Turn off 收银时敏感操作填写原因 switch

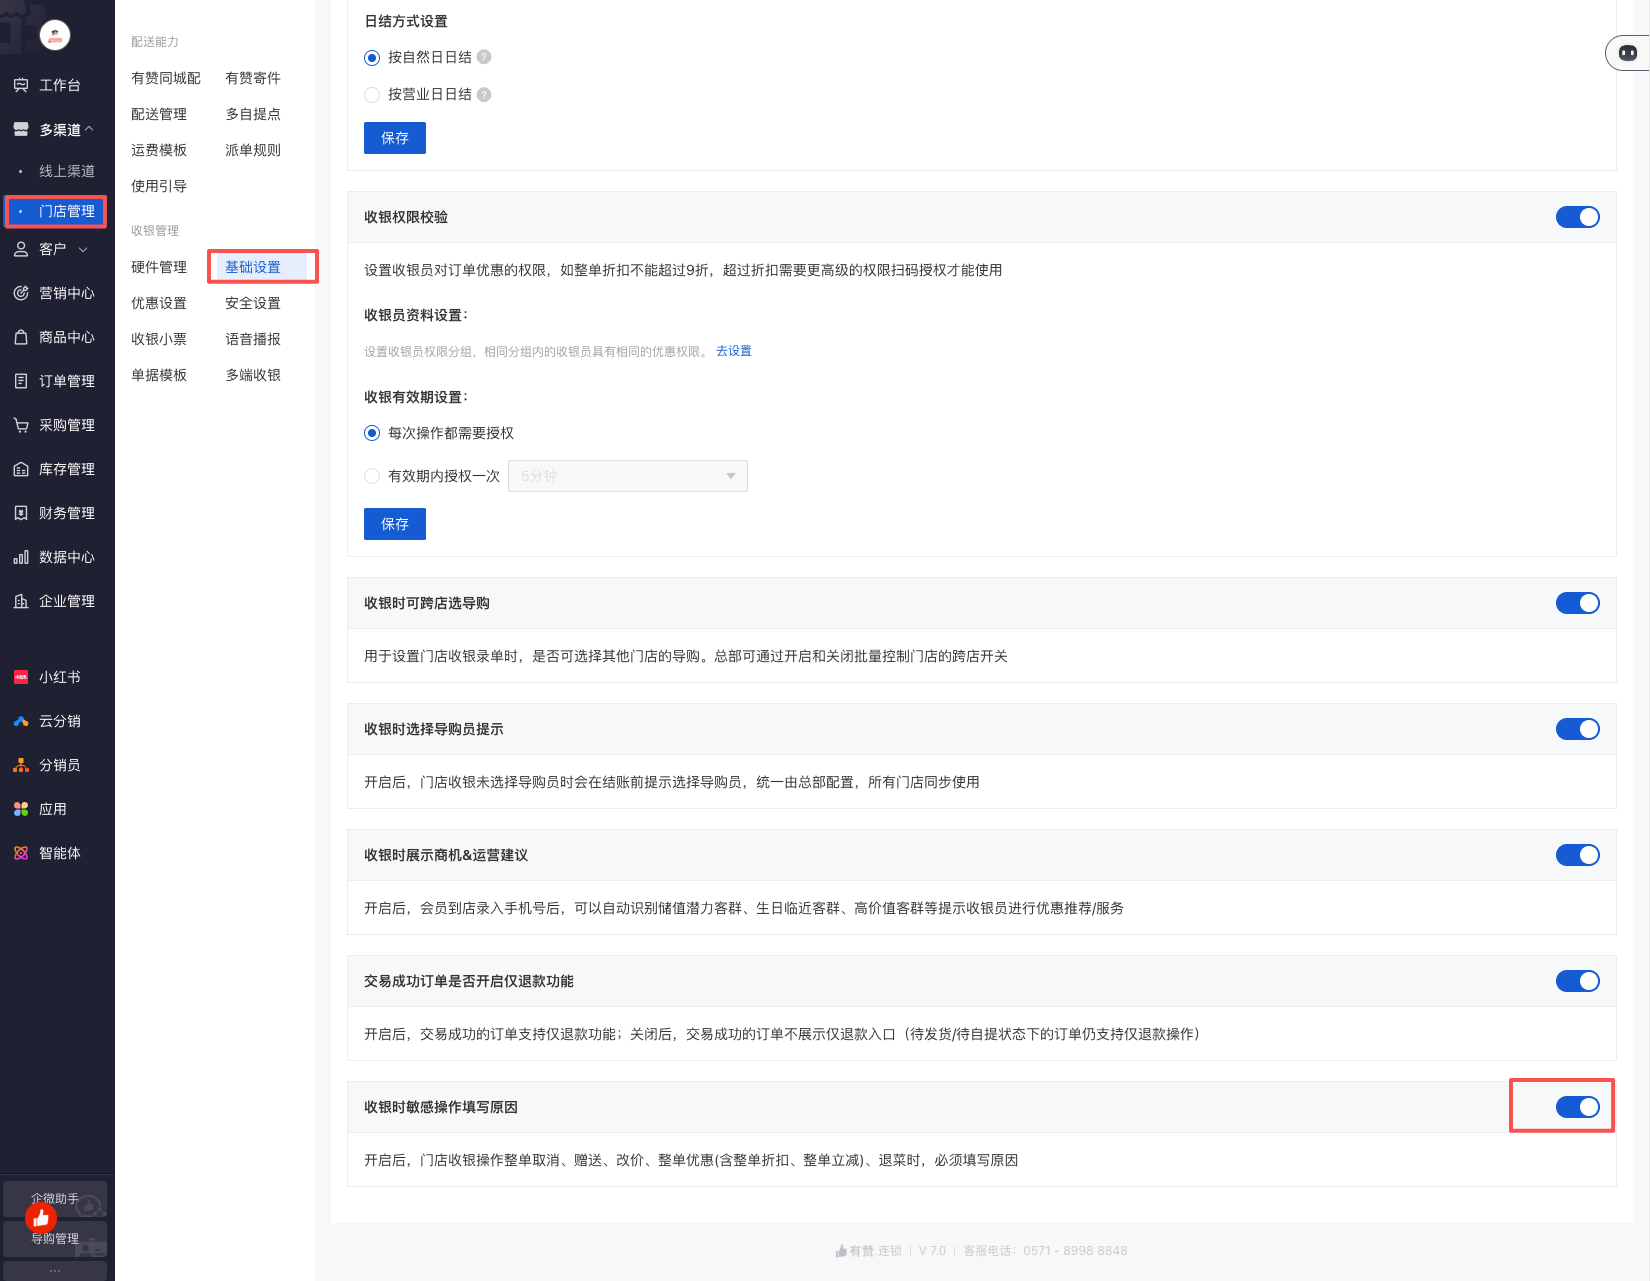click(1577, 1107)
